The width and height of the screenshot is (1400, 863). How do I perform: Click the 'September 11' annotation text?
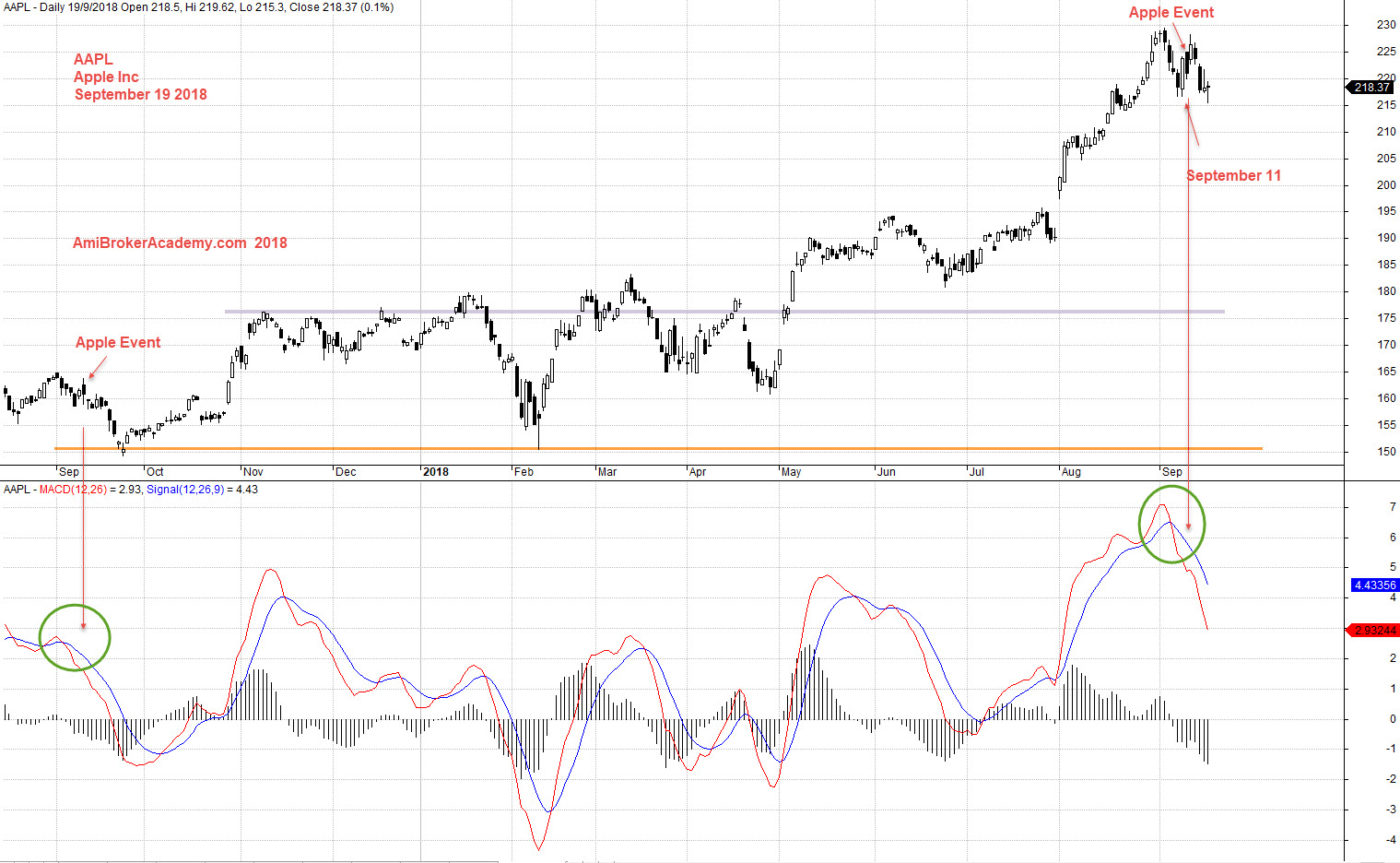tap(1233, 175)
